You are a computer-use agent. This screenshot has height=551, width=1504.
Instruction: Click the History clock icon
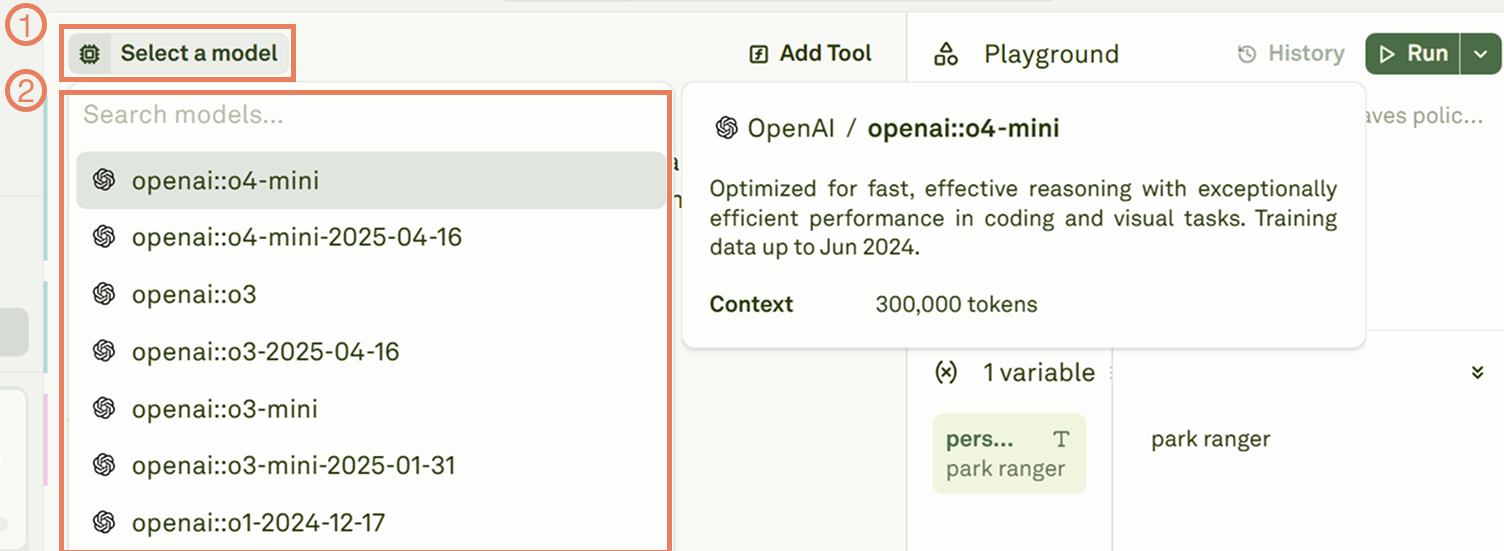pos(1247,54)
